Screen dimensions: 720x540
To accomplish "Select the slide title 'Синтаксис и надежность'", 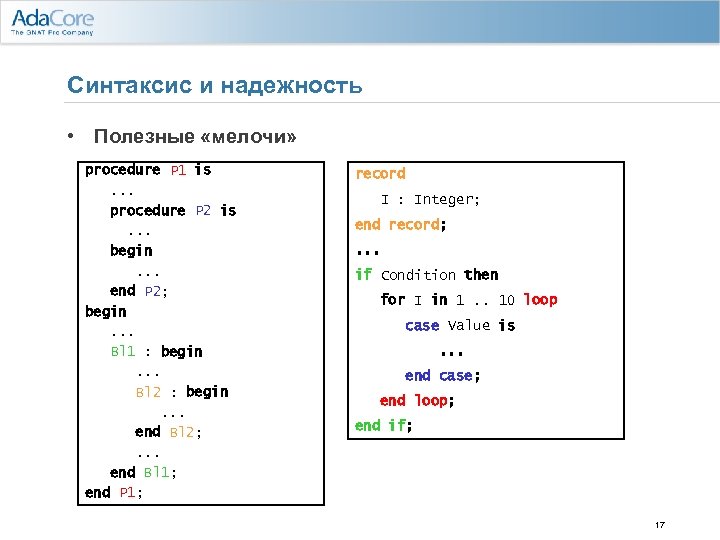I will point(214,85).
